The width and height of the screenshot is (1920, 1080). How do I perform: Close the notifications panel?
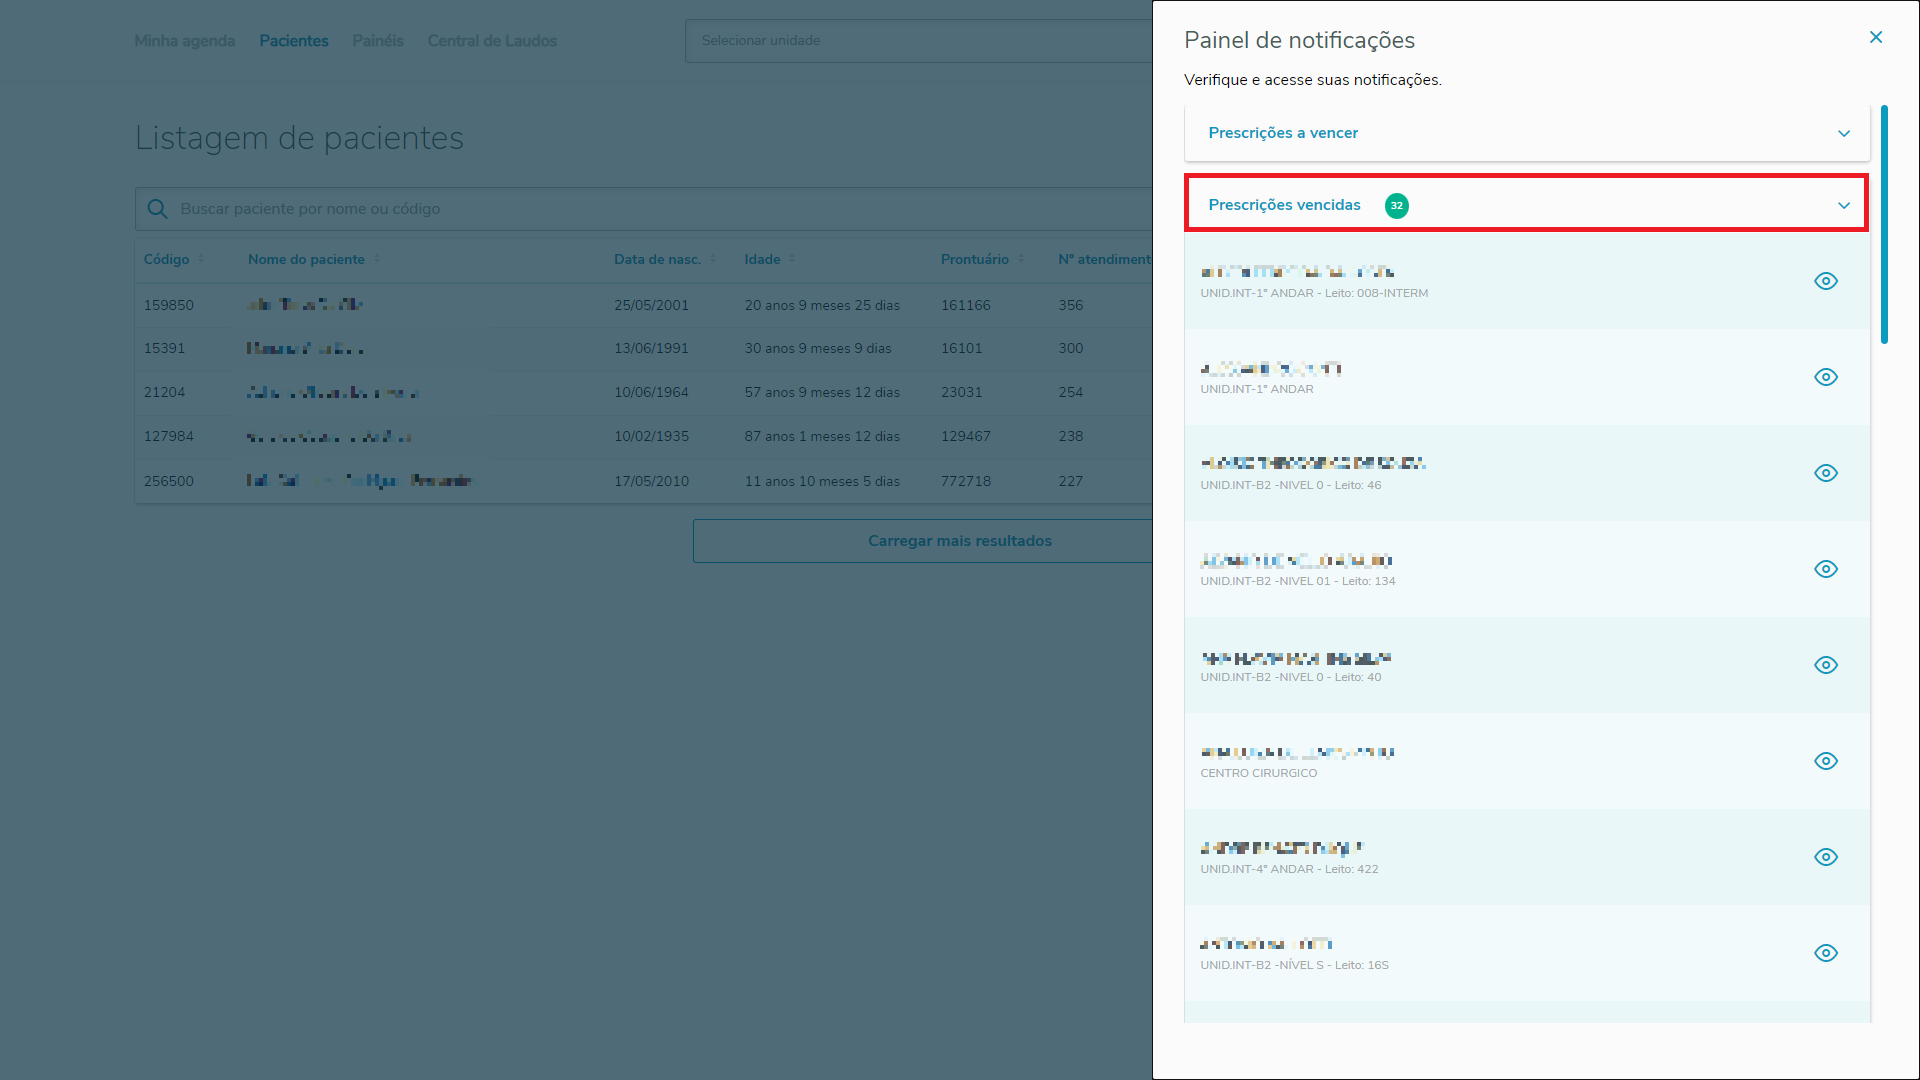tap(1876, 37)
